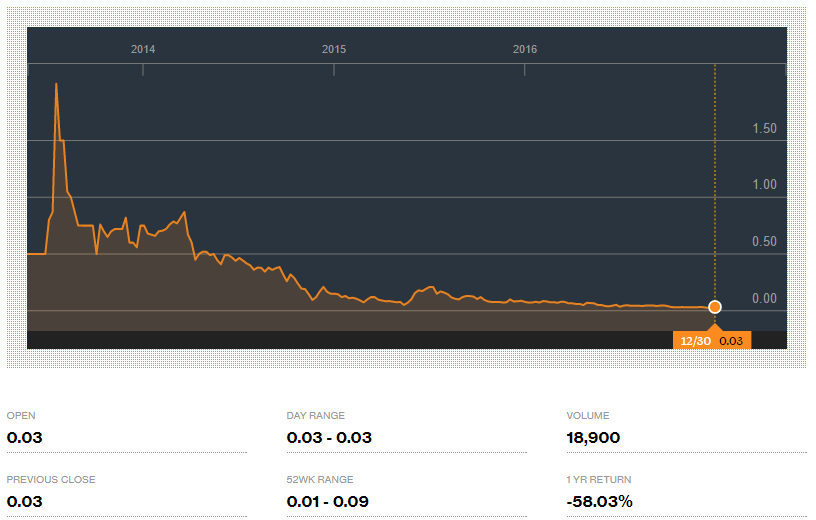The height and width of the screenshot is (520, 816).
Task: Click the 1 YR RETURN label
Action: tap(598, 479)
